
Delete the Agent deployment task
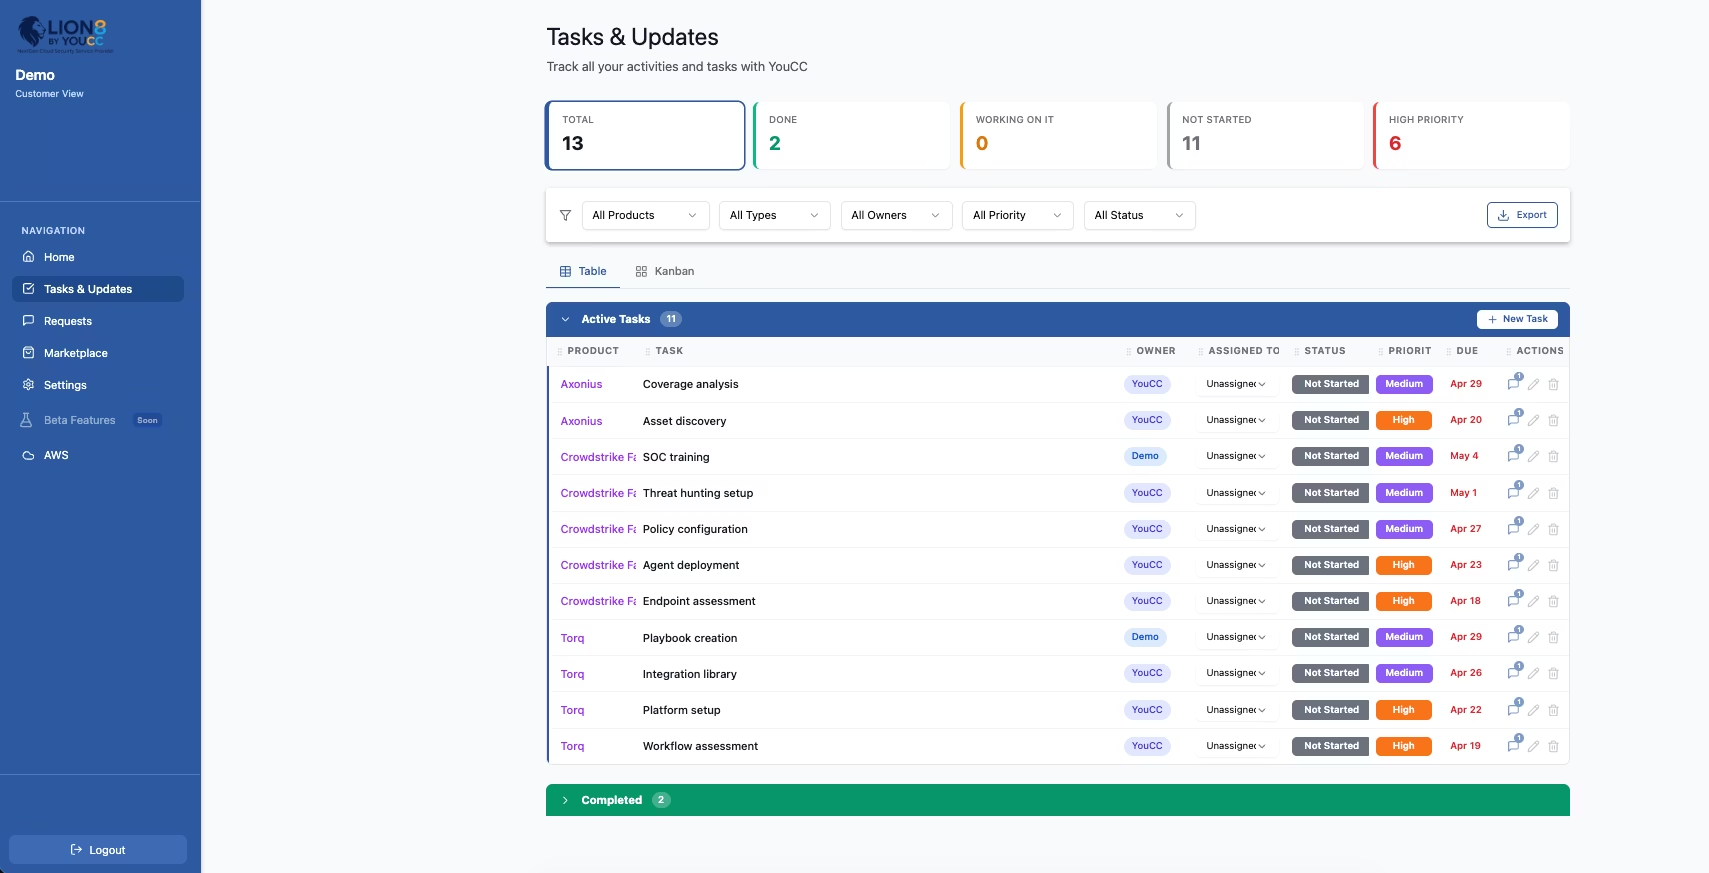(1553, 566)
